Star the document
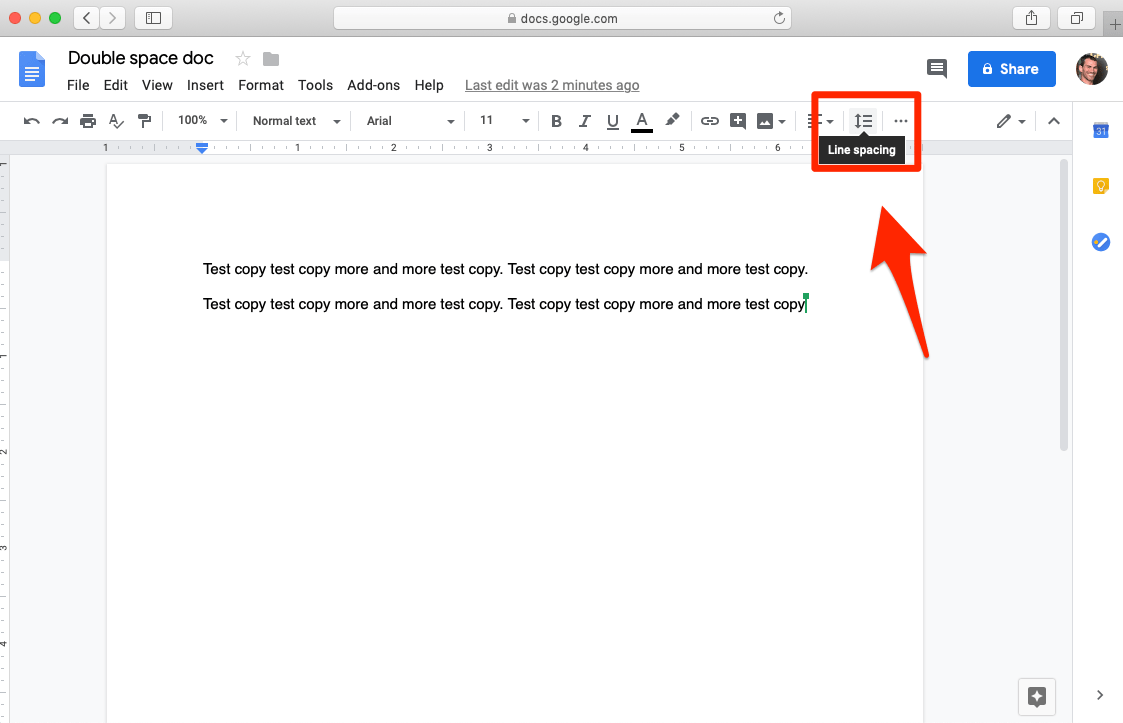 [x=243, y=59]
